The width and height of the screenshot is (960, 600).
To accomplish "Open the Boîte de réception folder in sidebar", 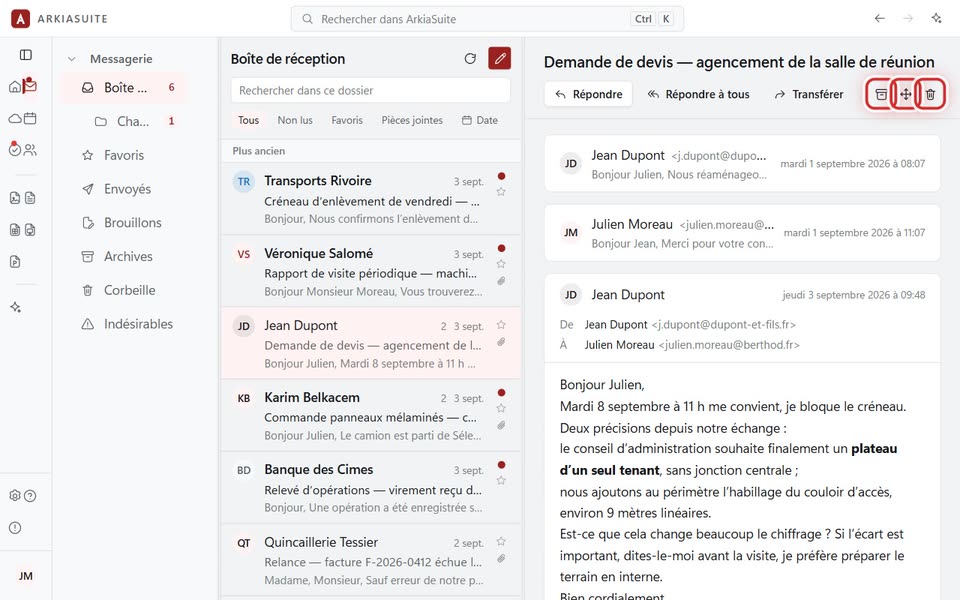I will [124, 88].
